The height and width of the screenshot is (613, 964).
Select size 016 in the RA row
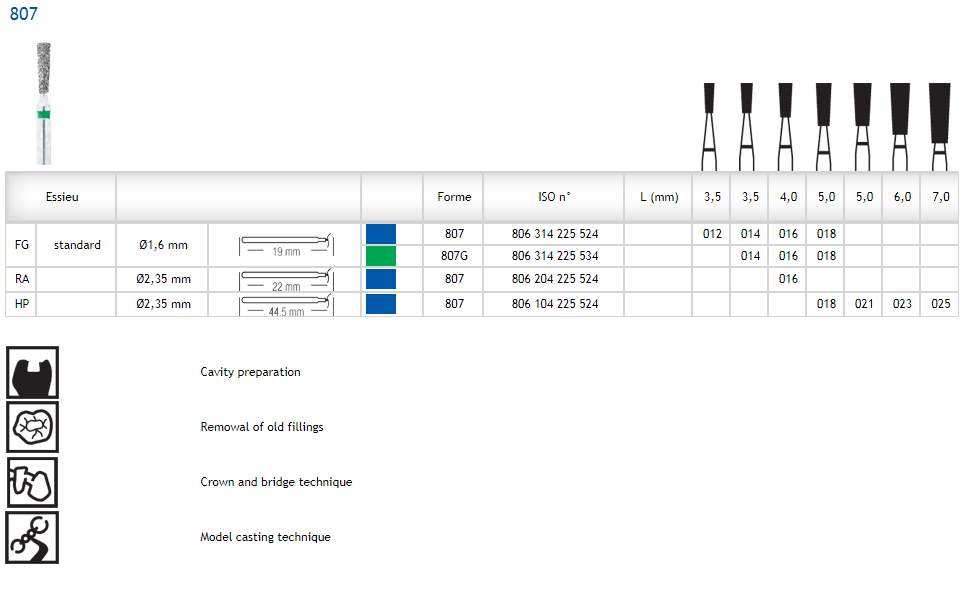(x=788, y=280)
